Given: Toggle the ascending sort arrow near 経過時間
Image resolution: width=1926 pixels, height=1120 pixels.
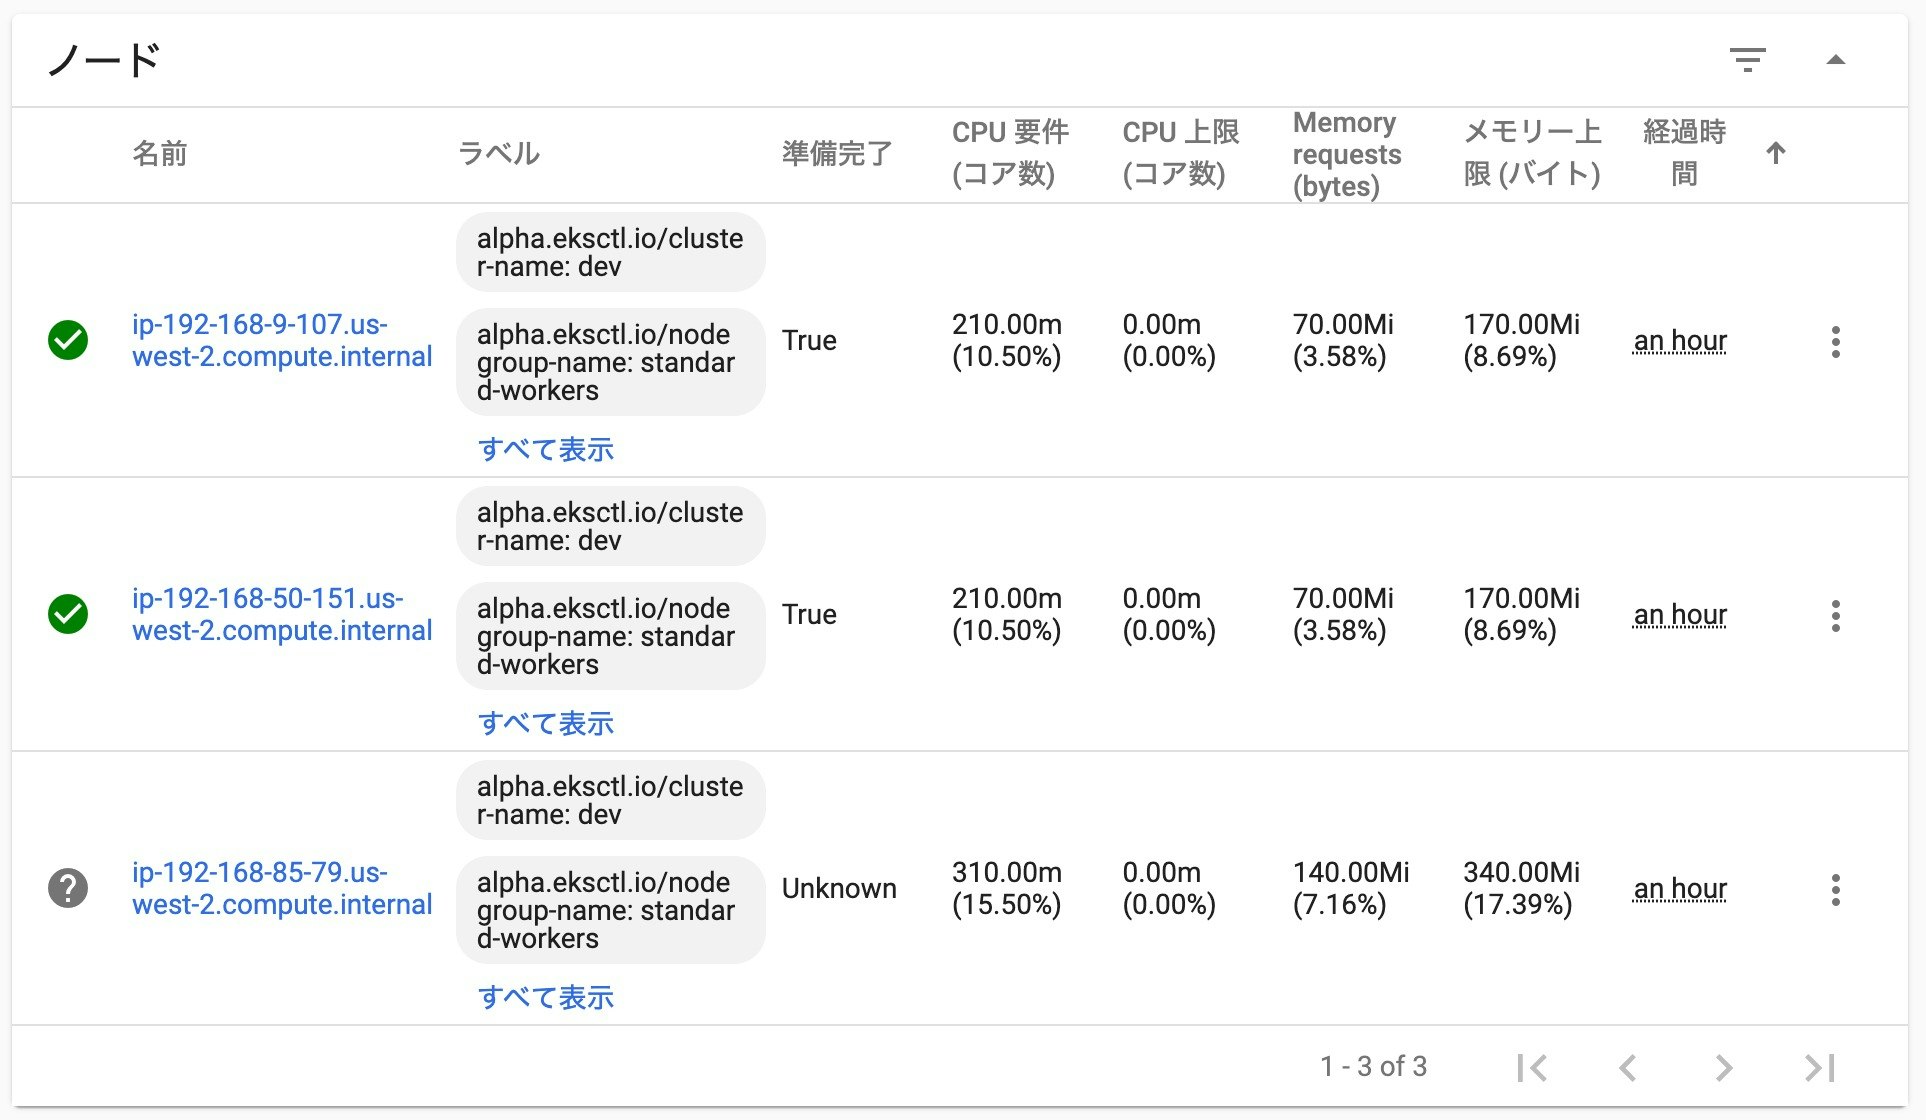Looking at the screenshot, I should pyautogui.click(x=1776, y=154).
